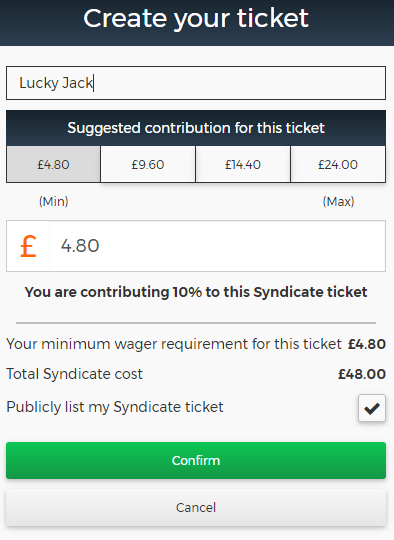Click the Total Syndicate cost label
The height and width of the screenshot is (540, 394).
pos(74,374)
